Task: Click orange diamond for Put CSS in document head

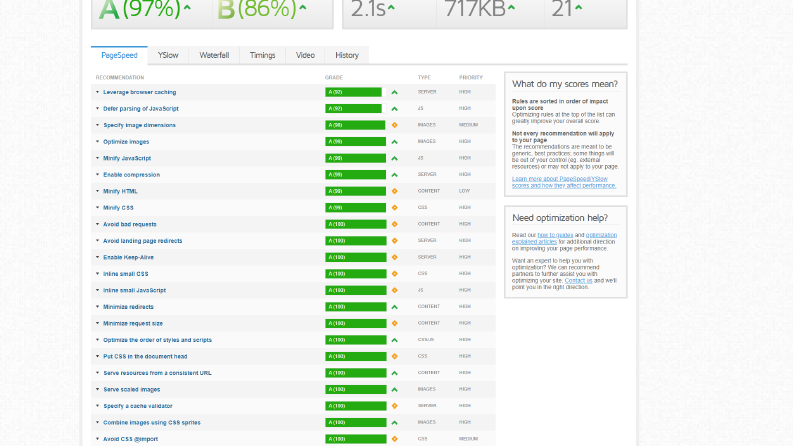Action: pyautogui.click(x=394, y=356)
